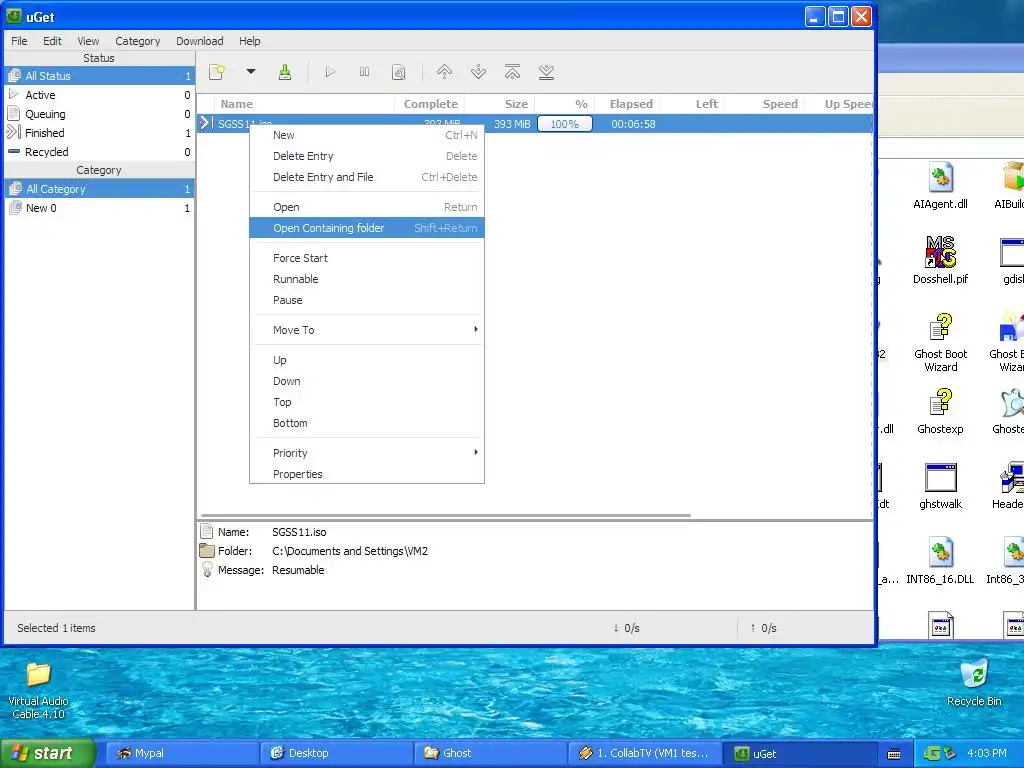This screenshot has height=768, width=1024.
Task: Click the download Properties toolbar icon
Action: [x=398, y=72]
